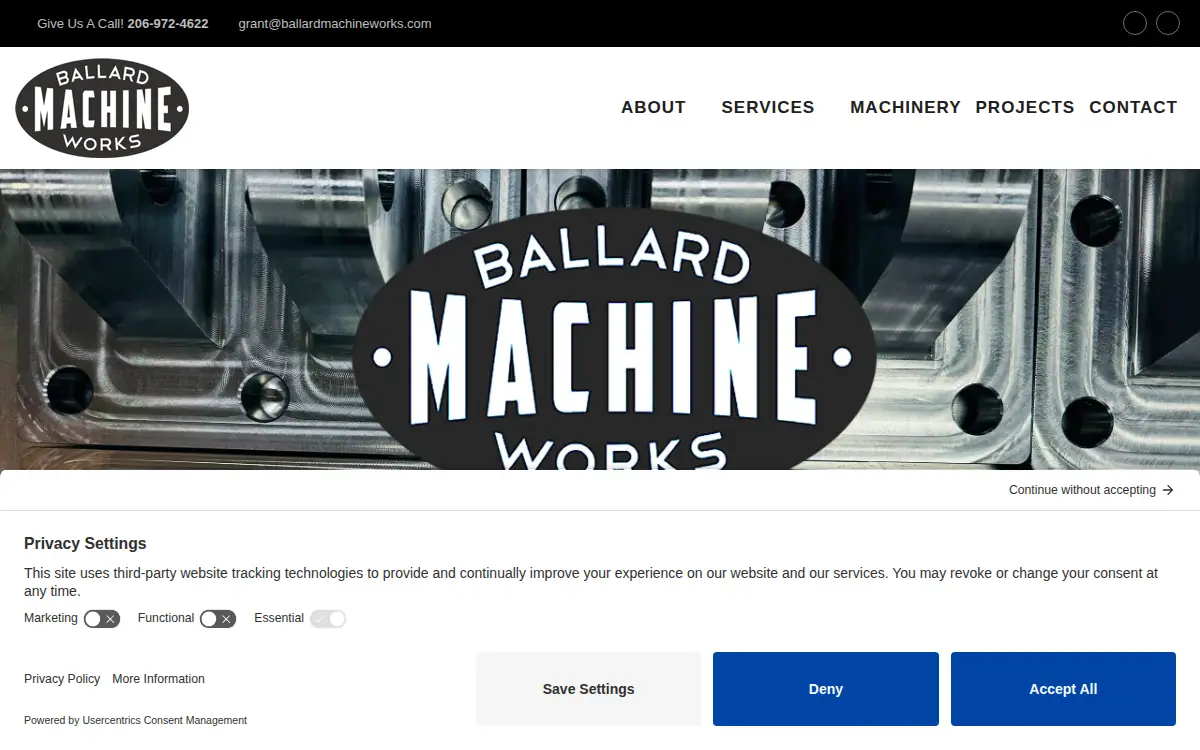The width and height of the screenshot is (1200, 750).
Task: Click the left circular social icon in top bar
Action: (1135, 23)
